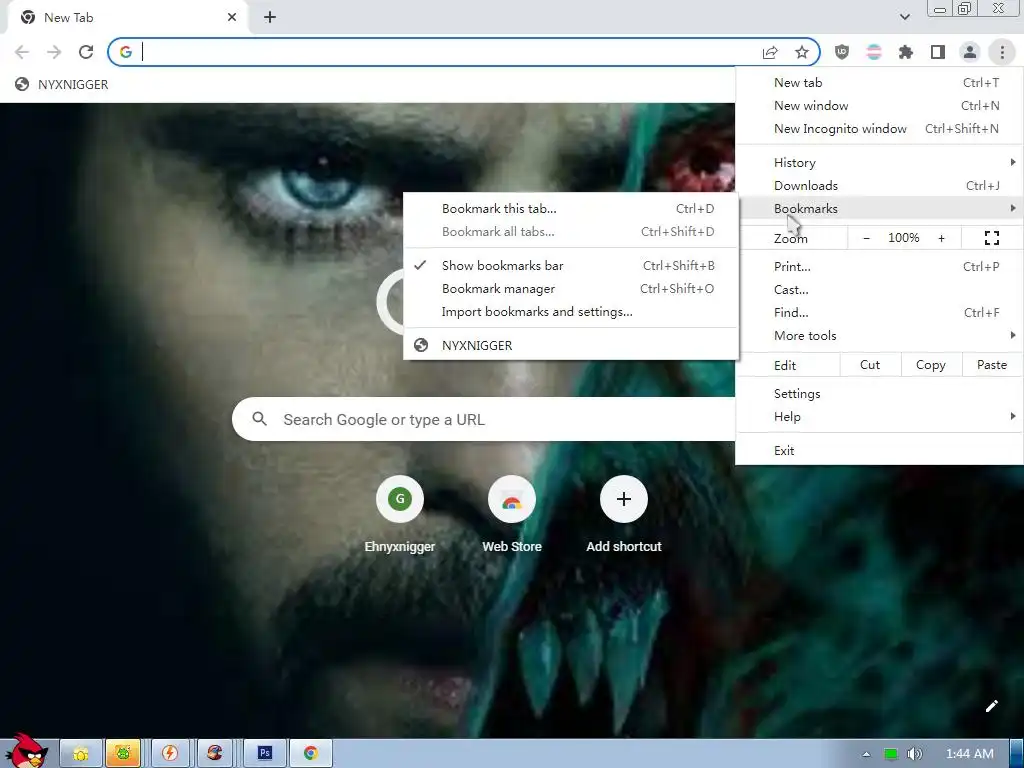Click the fullscreen icon in Zoom row
Viewport: 1024px width, 768px height.
(x=991, y=238)
